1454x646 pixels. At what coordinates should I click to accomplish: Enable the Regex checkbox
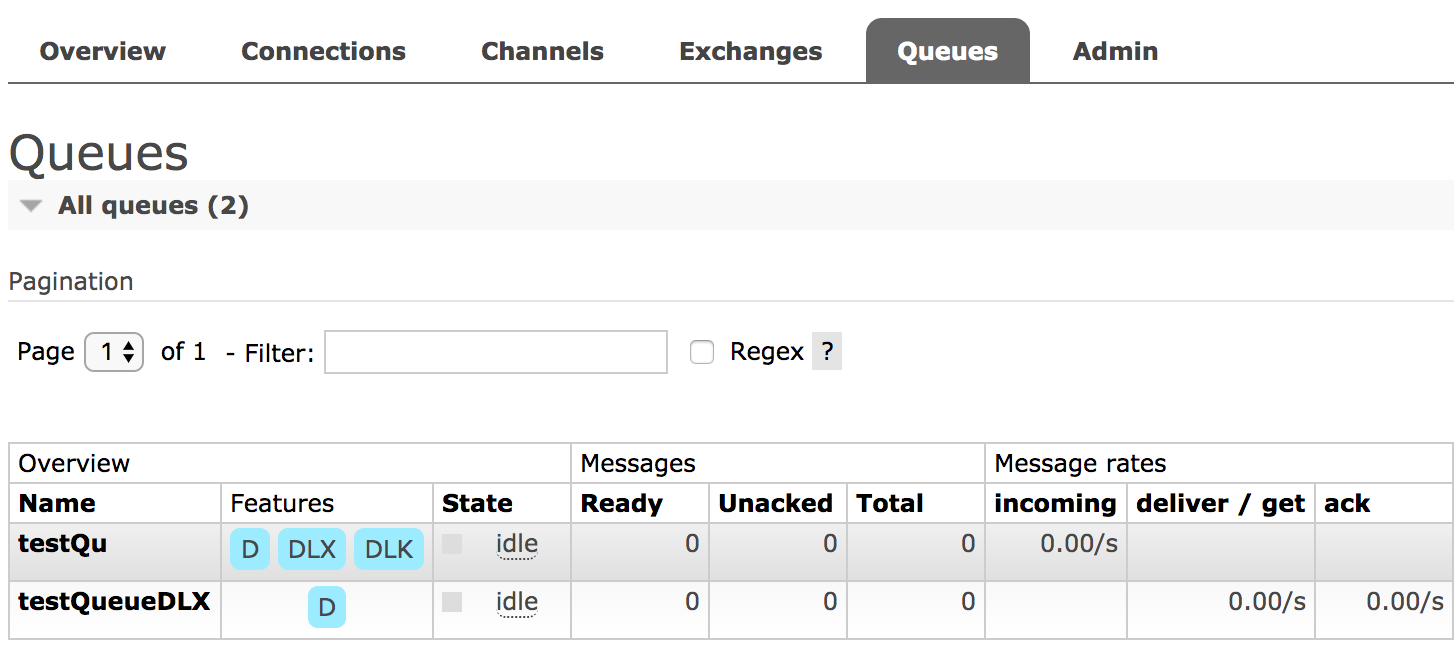[702, 352]
